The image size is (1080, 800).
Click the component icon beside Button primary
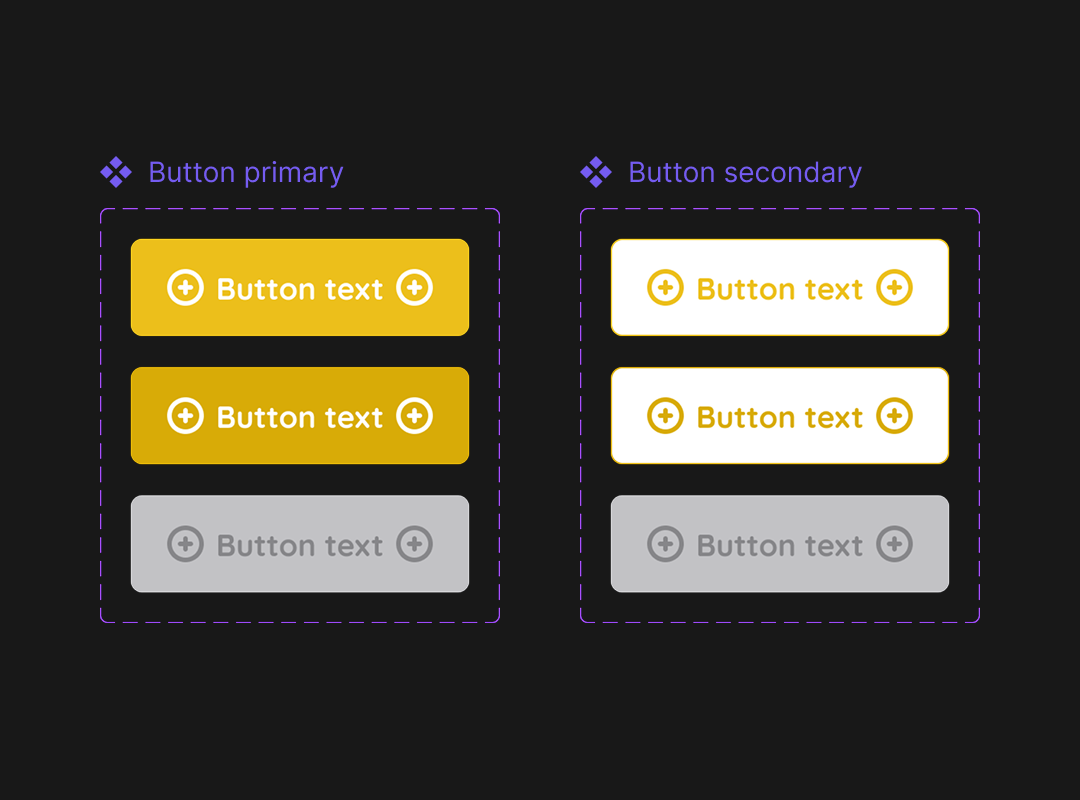click(x=116, y=173)
